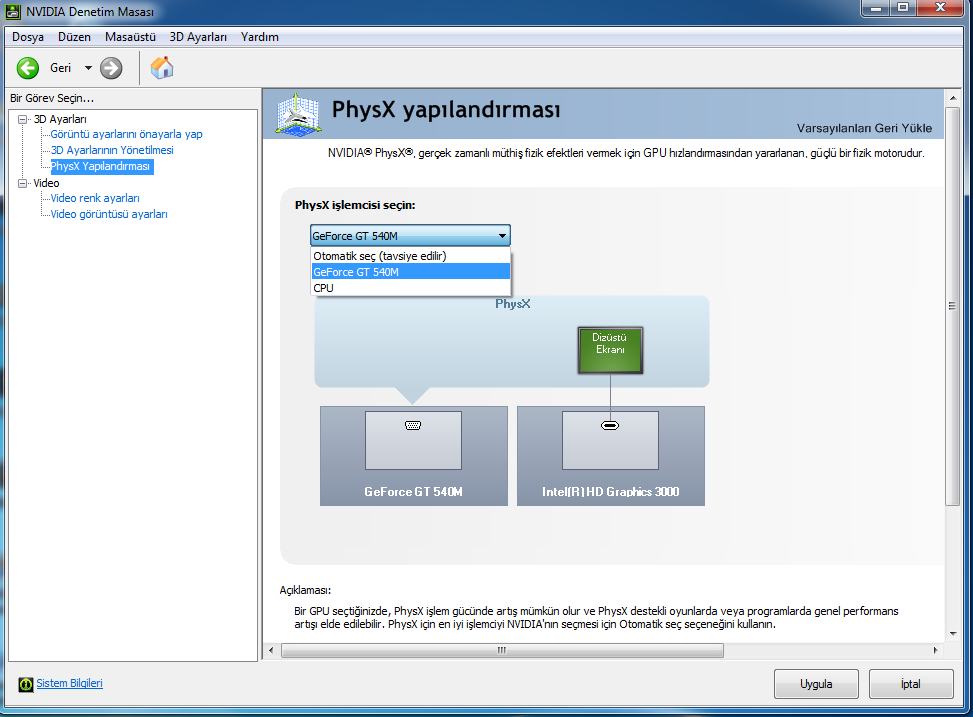Open the Düzen menu
The image size is (973, 717).
click(74, 37)
